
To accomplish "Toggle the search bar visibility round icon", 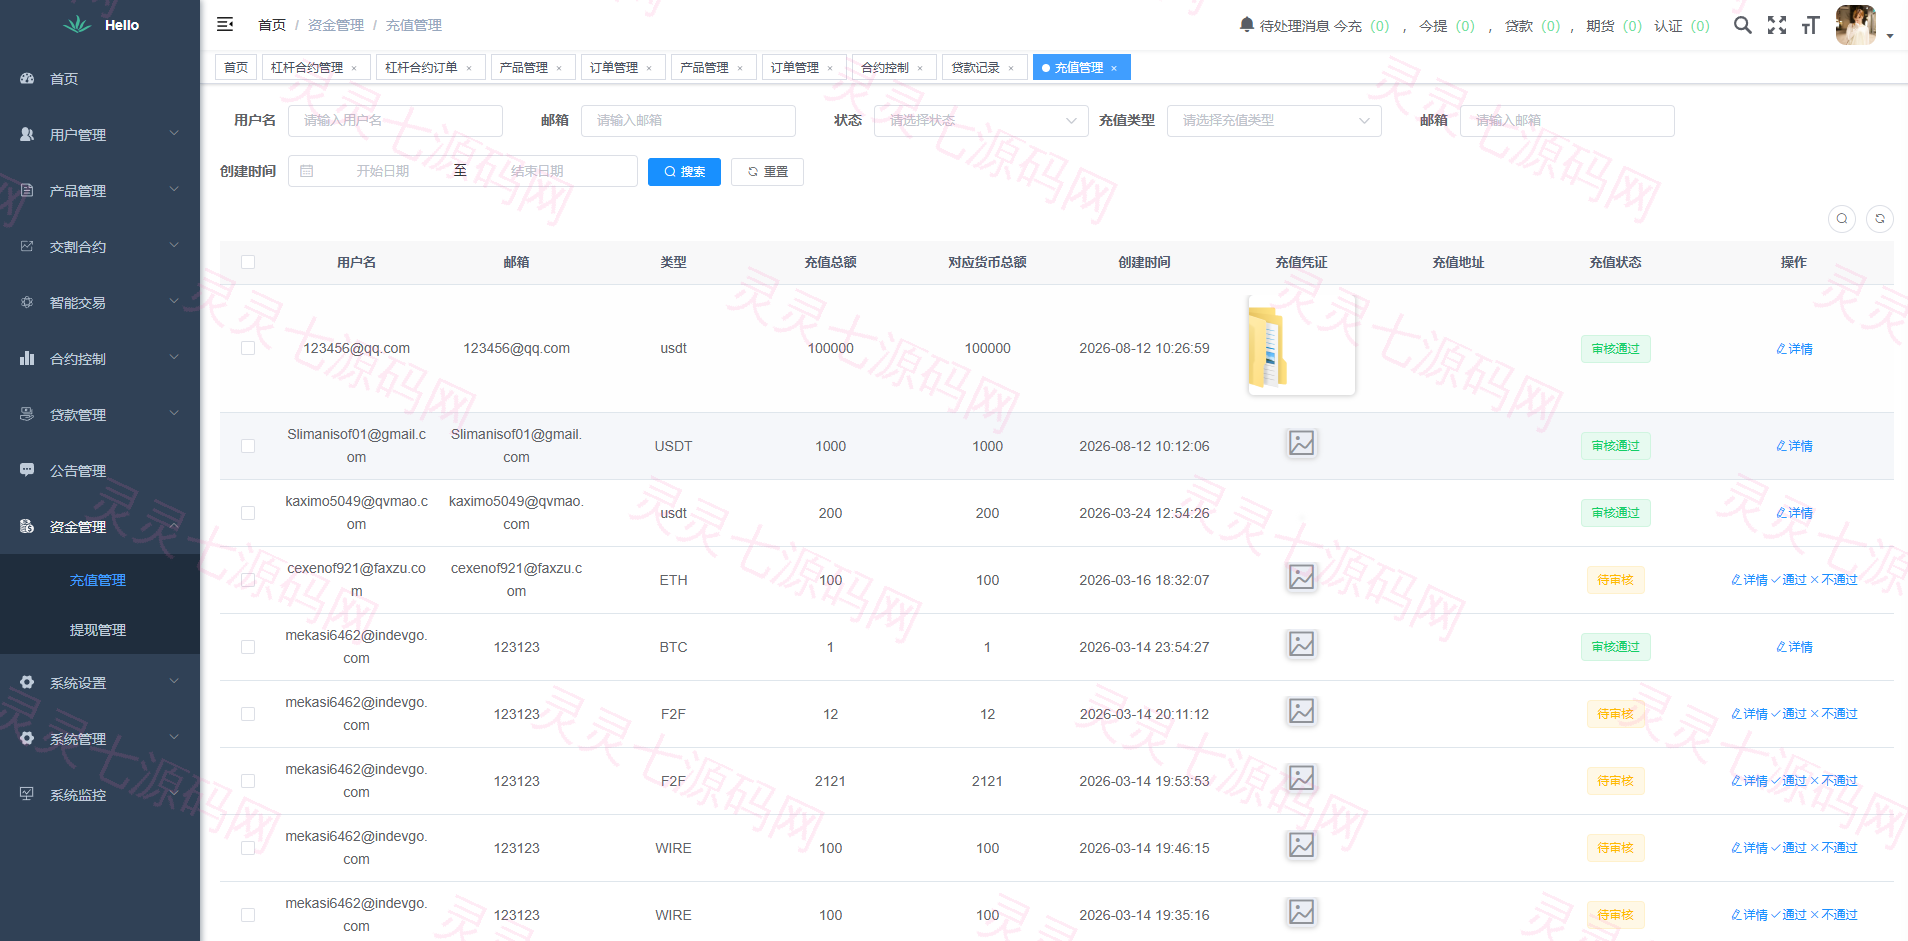I will (x=1842, y=219).
